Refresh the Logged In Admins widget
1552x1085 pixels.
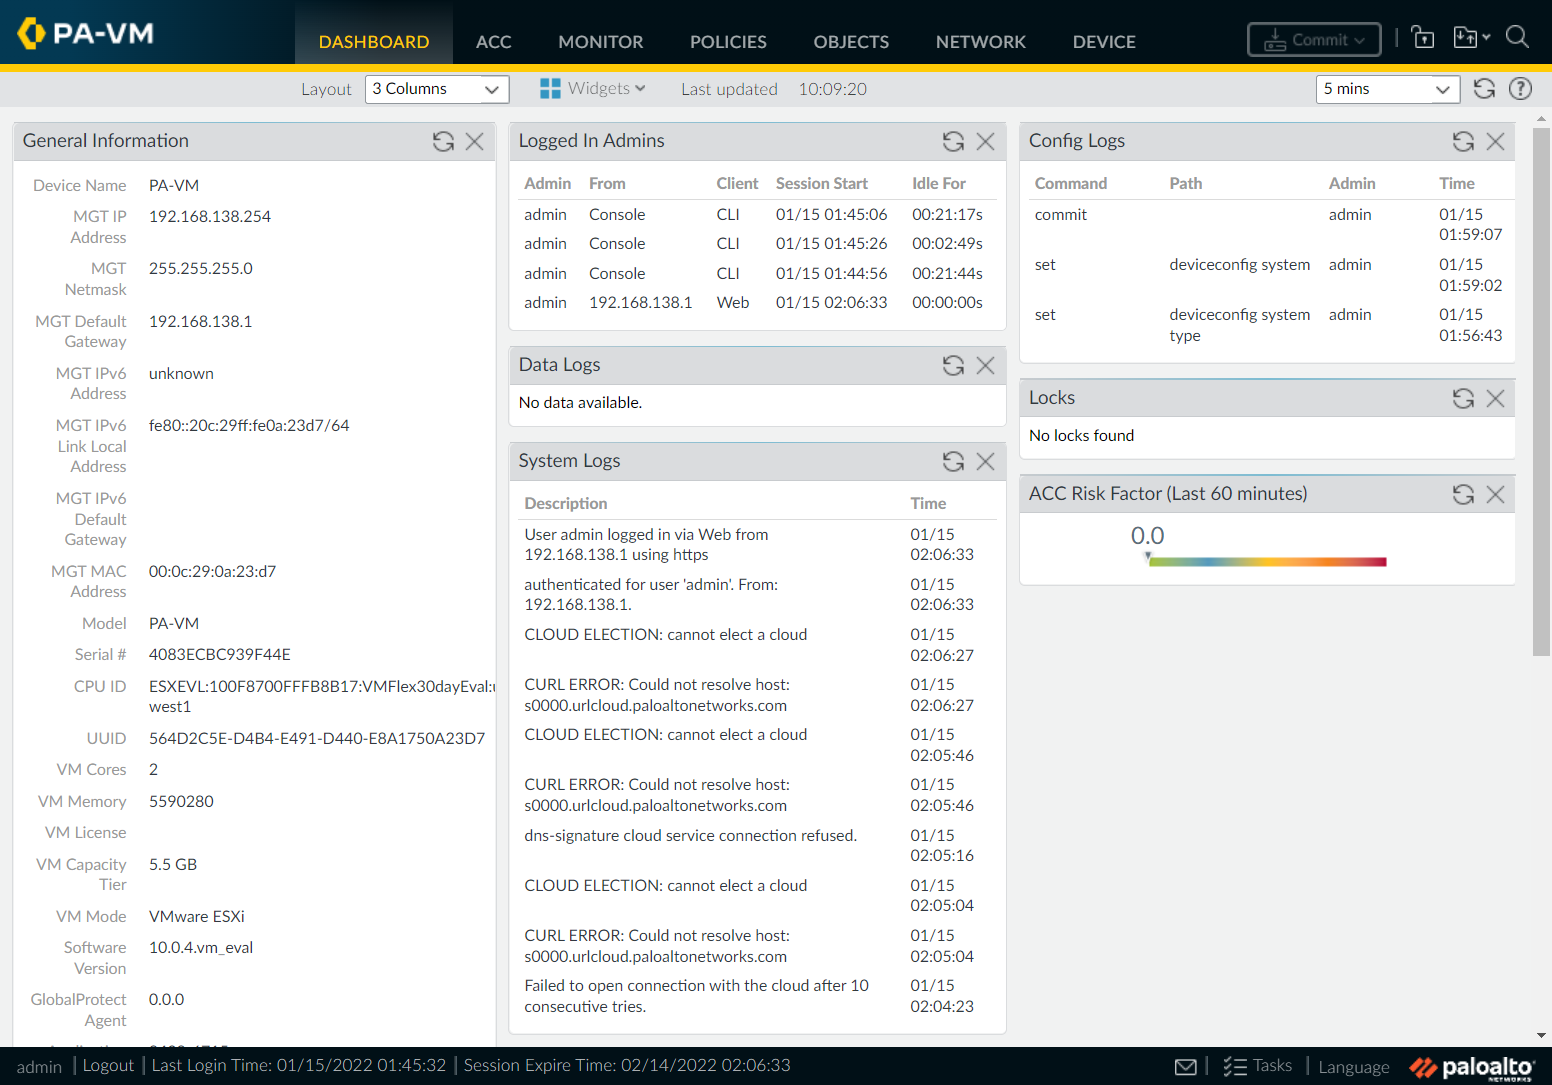[953, 142]
